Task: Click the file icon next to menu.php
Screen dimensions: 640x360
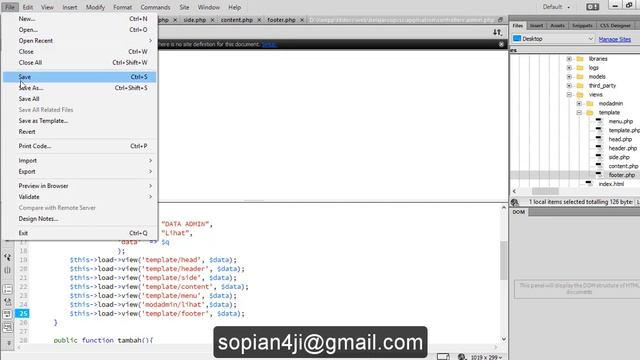Action: pos(599,121)
